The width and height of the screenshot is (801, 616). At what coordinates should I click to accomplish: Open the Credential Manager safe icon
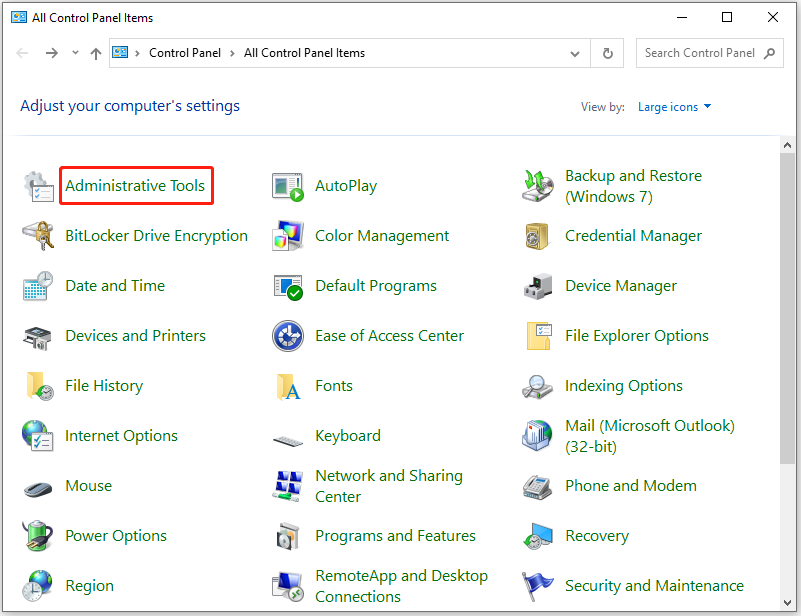click(537, 235)
